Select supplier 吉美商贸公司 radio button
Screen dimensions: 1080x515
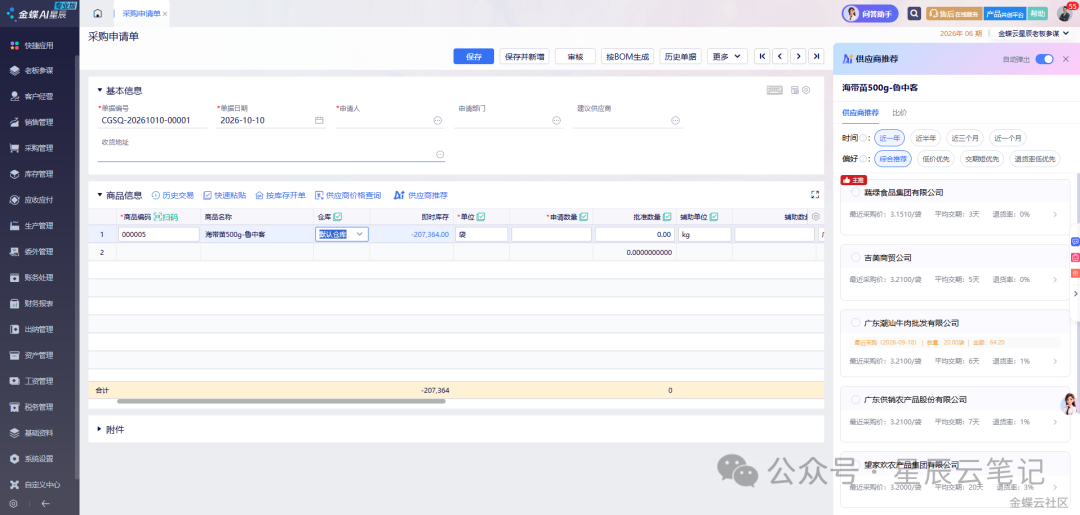pyautogui.click(x=855, y=258)
